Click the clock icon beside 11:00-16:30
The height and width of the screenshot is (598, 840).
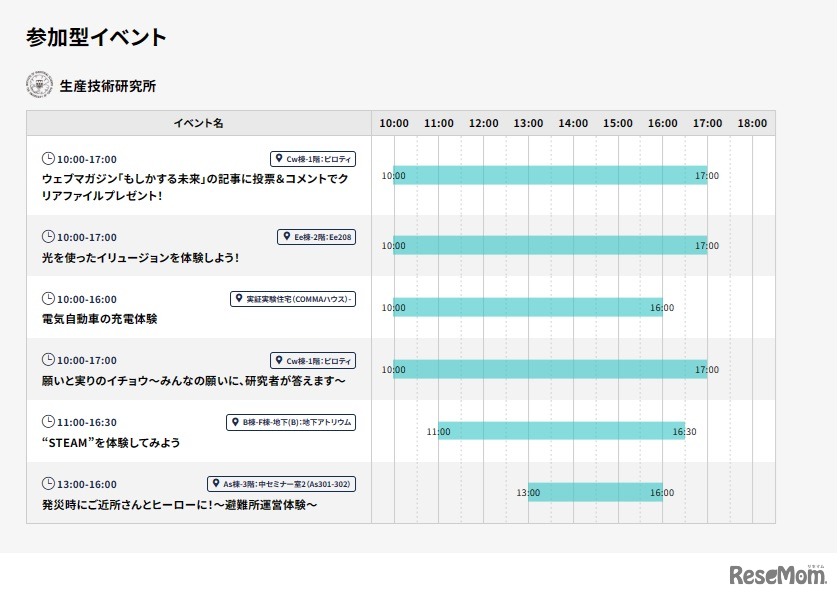tap(48, 422)
